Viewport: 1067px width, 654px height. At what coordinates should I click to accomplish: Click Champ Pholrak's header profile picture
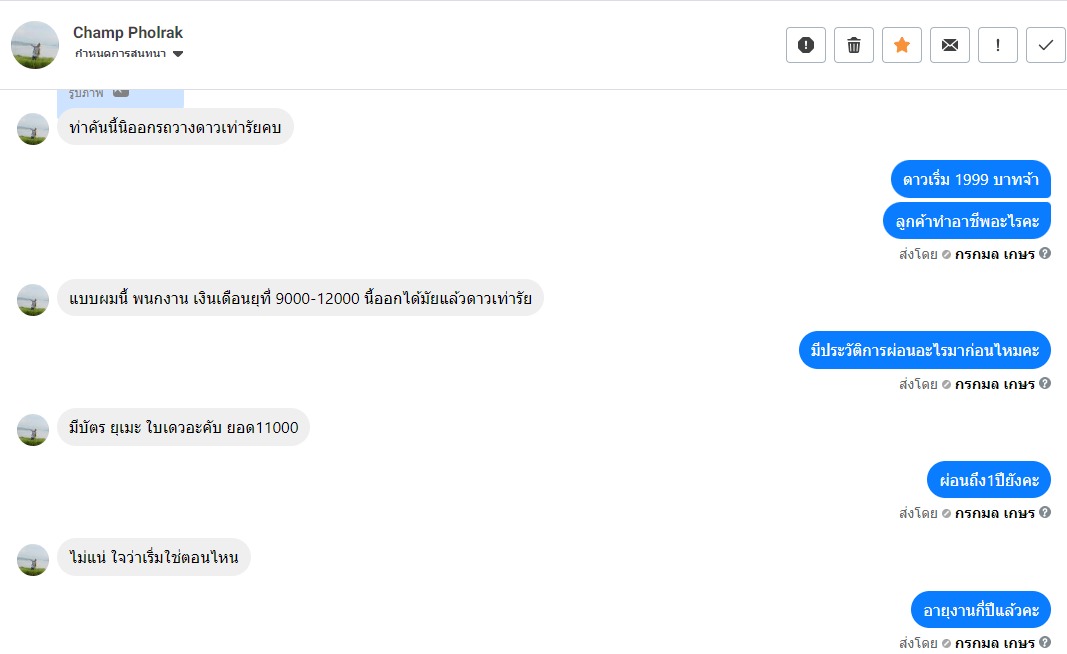pos(35,45)
